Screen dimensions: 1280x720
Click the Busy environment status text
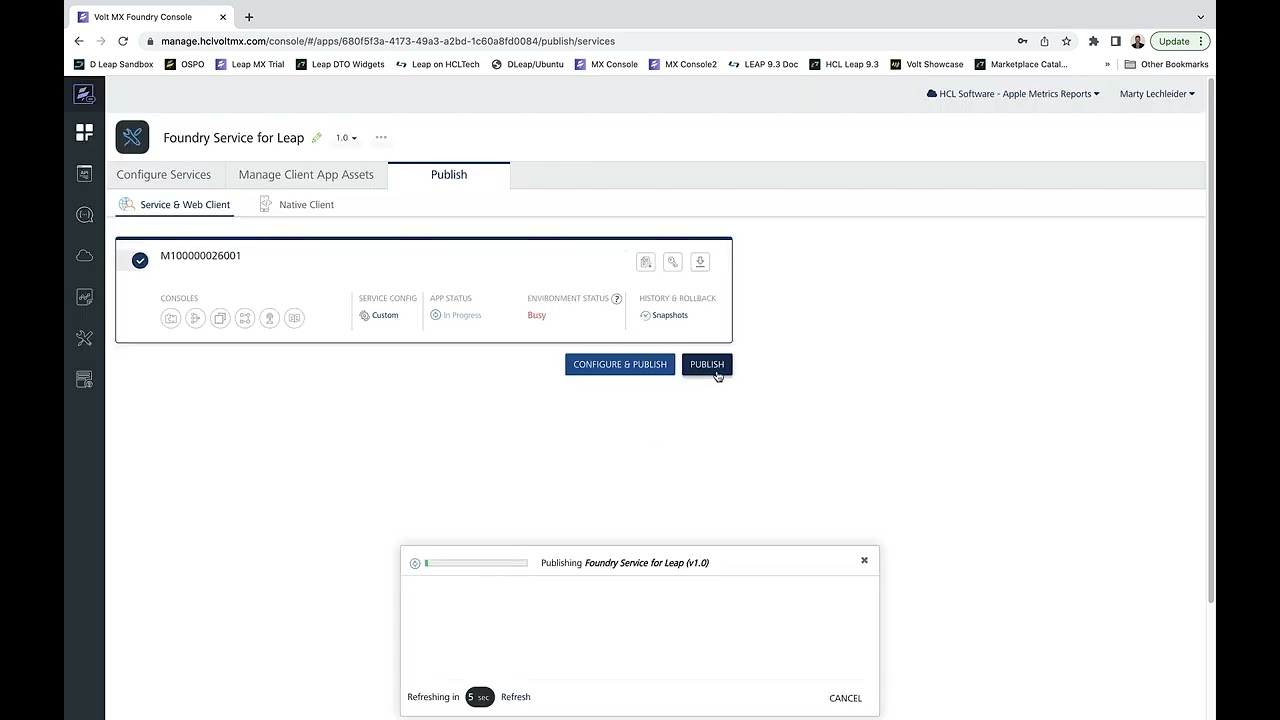pyautogui.click(x=537, y=315)
